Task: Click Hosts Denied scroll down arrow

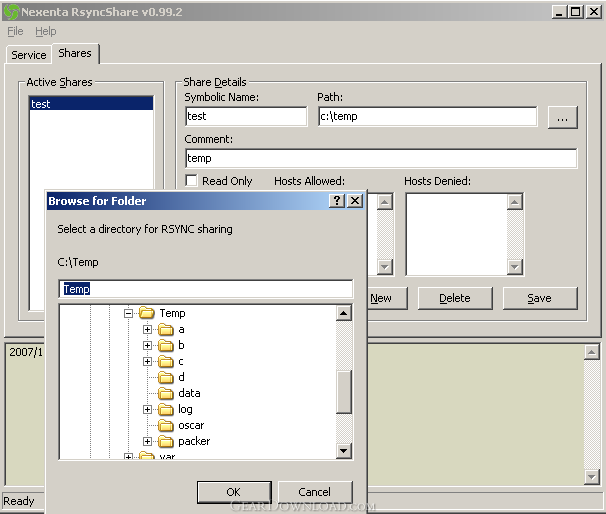Action: pos(514,267)
